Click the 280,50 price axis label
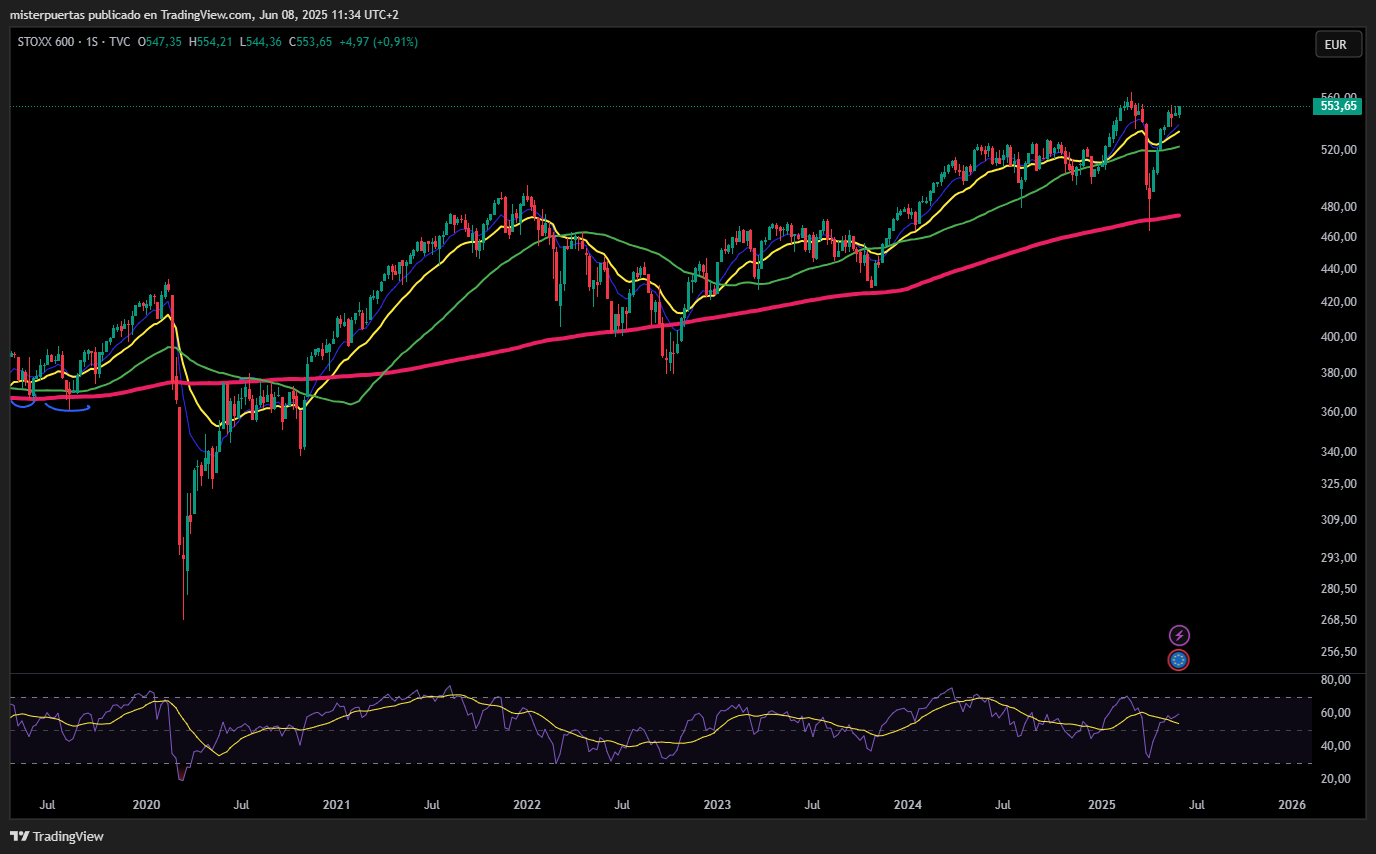The width and height of the screenshot is (1376, 854). click(1338, 589)
